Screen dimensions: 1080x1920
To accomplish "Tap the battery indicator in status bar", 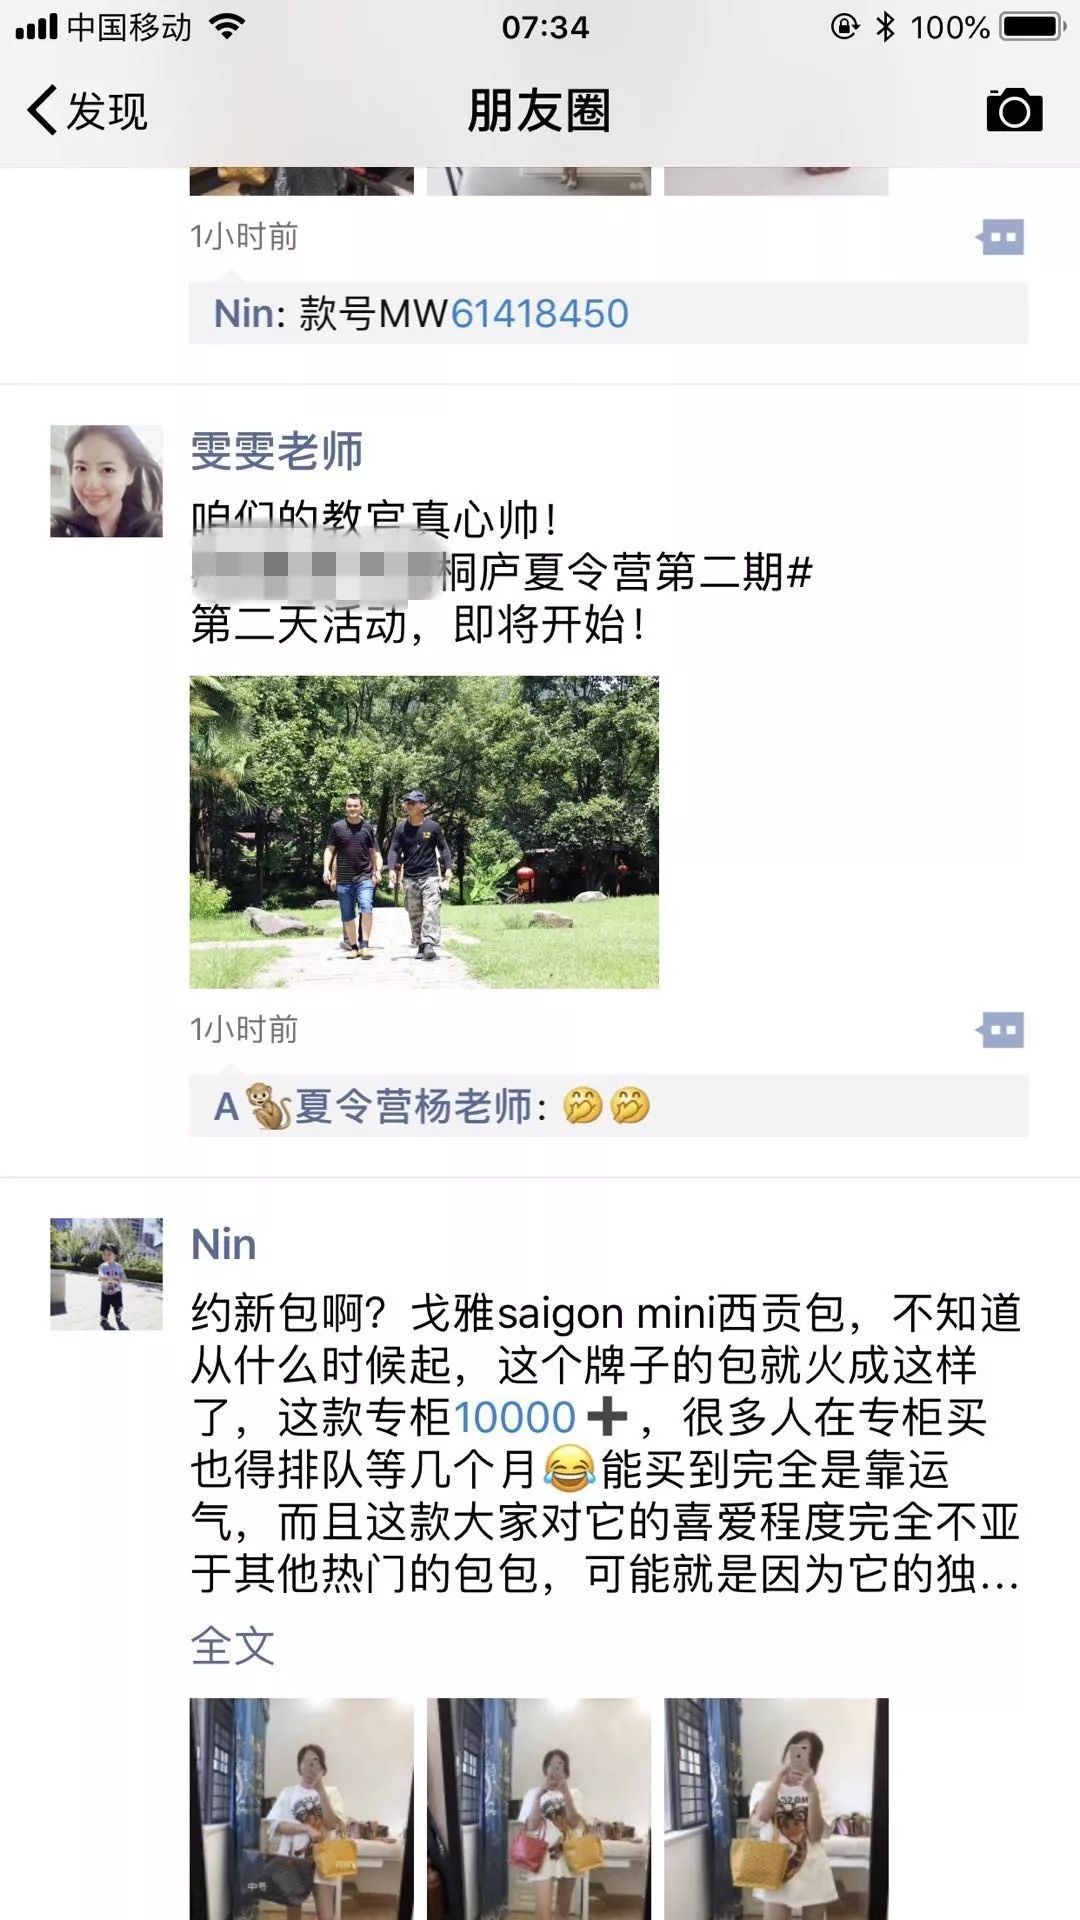I will (x=1033, y=27).
